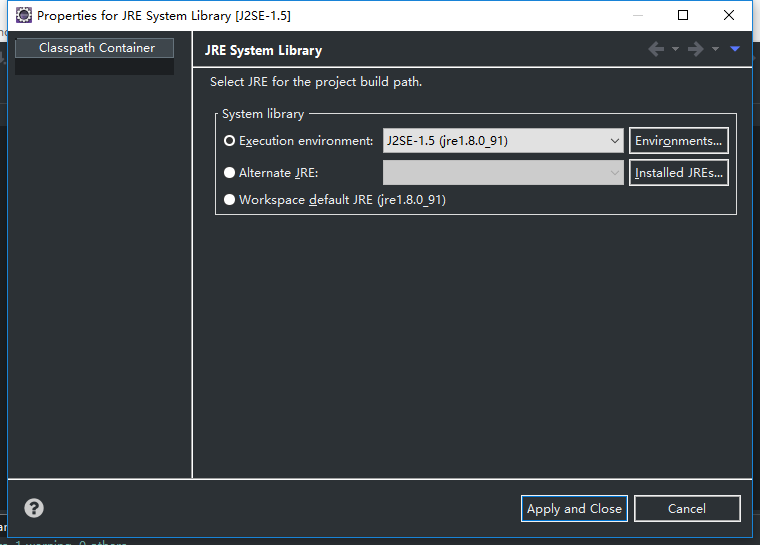The height and width of the screenshot is (545, 760).
Task: Select the Alternate JRE radio button
Action: tap(230, 173)
